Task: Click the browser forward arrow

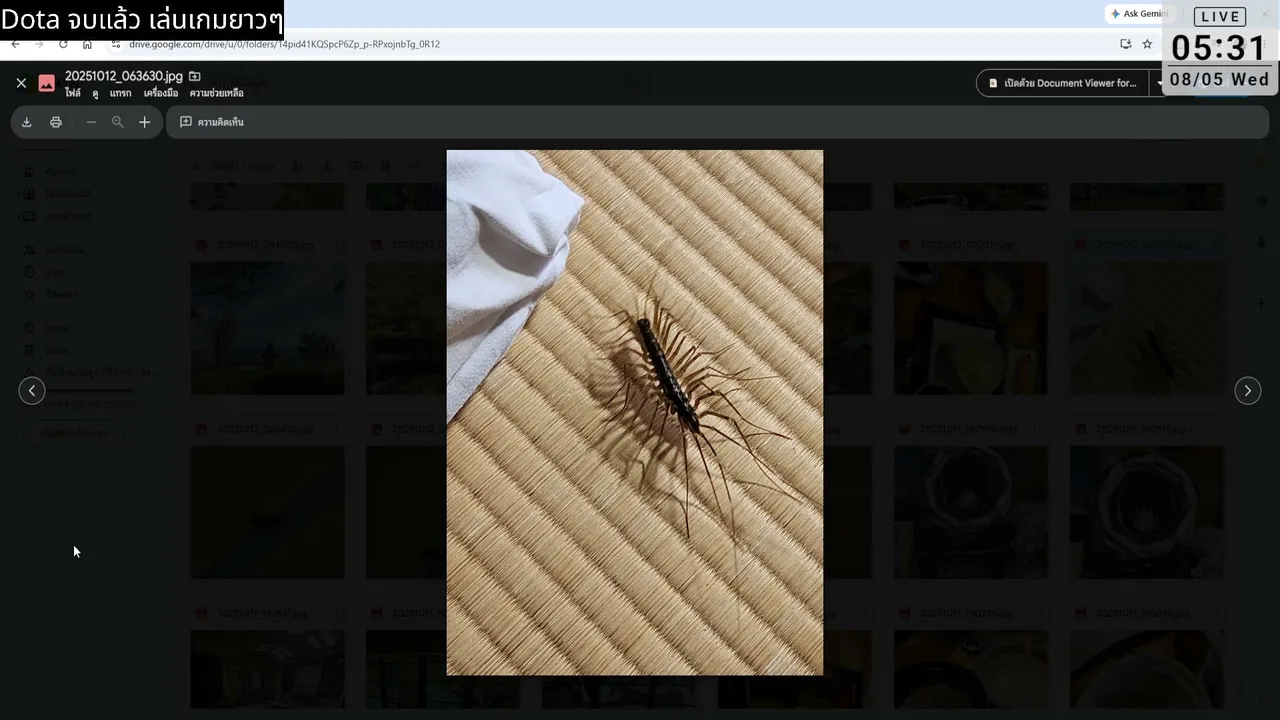Action: (39, 44)
